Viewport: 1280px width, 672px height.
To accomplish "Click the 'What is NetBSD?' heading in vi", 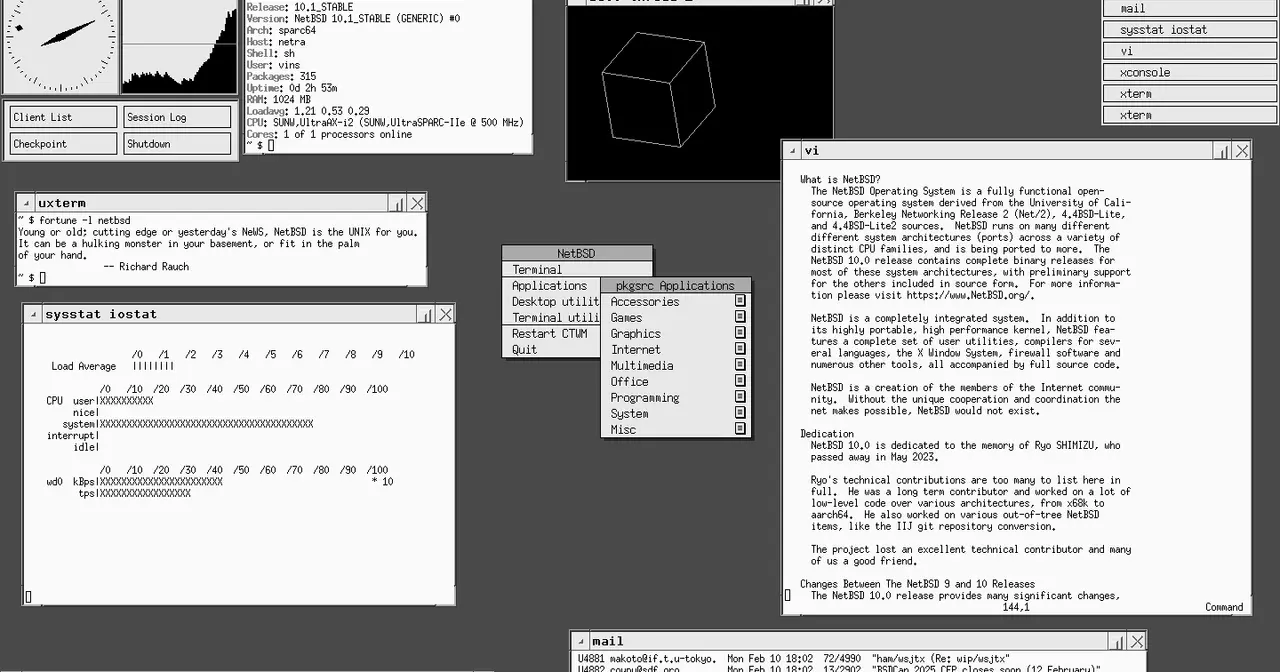I will pyautogui.click(x=840, y=179).
